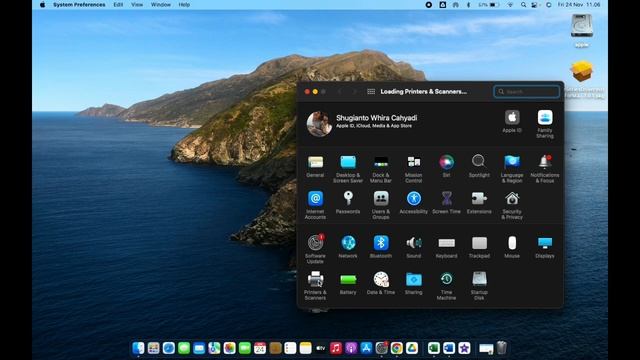Viewport: 640px width, 360px height.
Task: Open Google Chrome from the Dock
Action: coord(396,348)
